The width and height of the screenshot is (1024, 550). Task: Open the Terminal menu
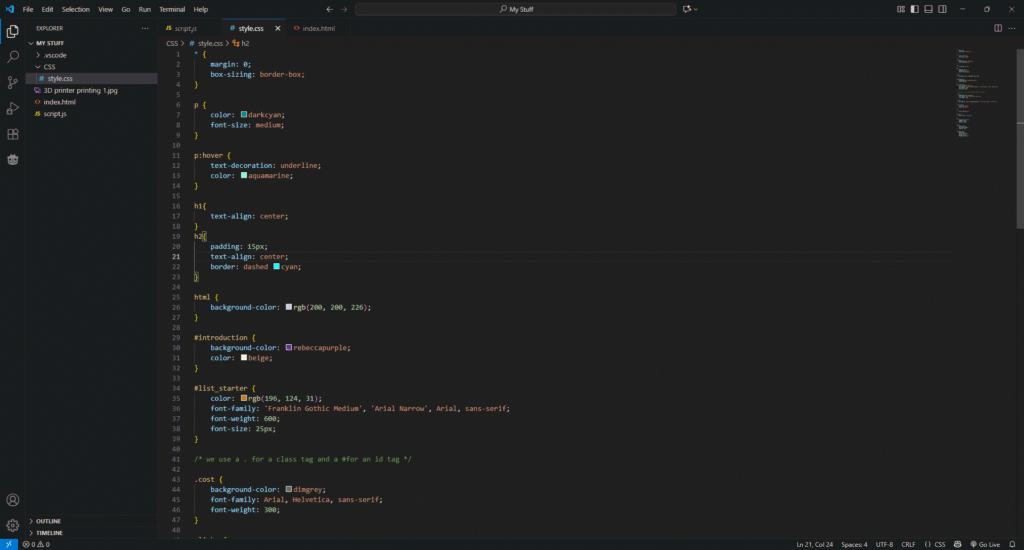(172, 9)
